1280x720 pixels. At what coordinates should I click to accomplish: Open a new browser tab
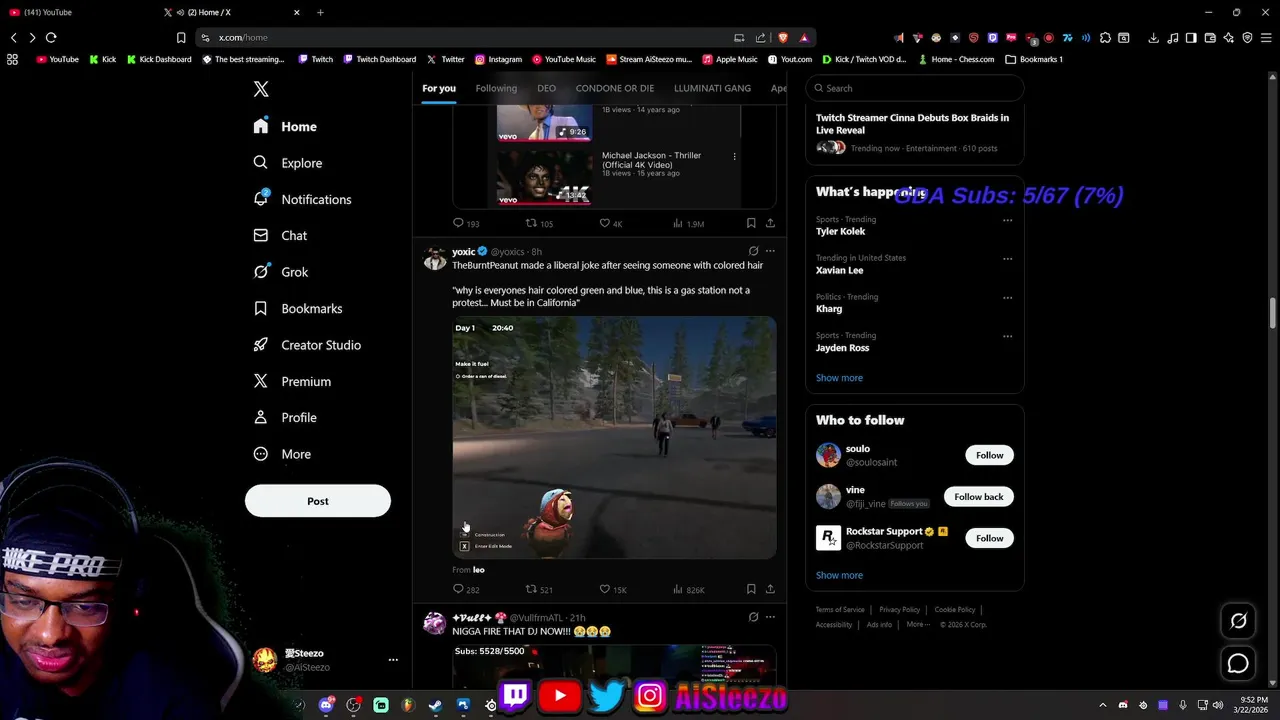pos(320,12)
